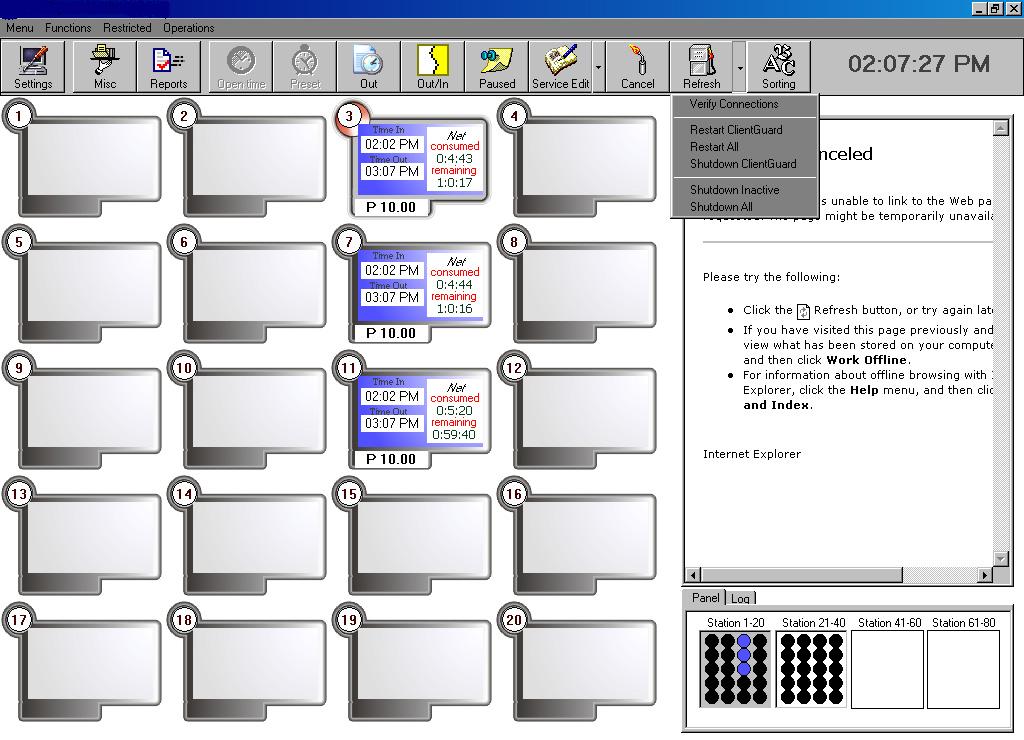Select station 17 monitor
Image resolution: width=1024 pixels, height=740 pixels.
(x=82, y=662)
